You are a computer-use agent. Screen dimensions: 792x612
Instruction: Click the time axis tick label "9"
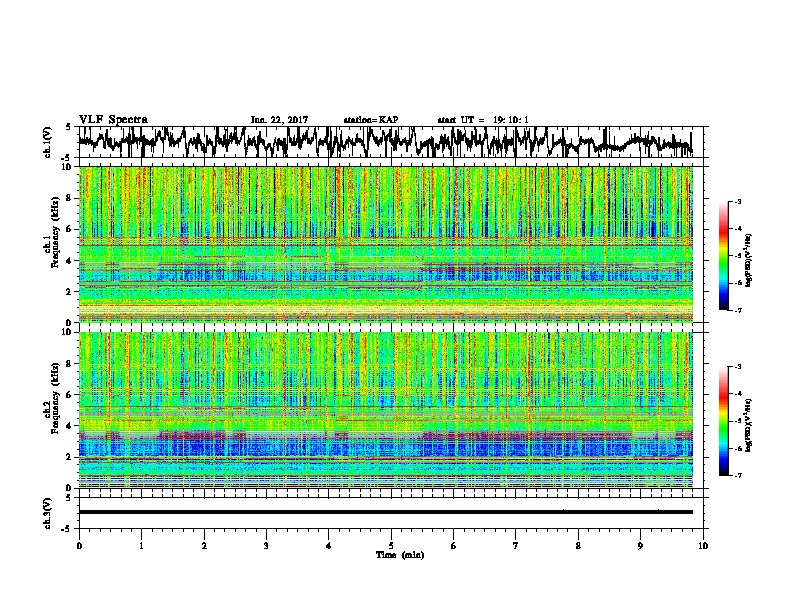tap(640, 546)
